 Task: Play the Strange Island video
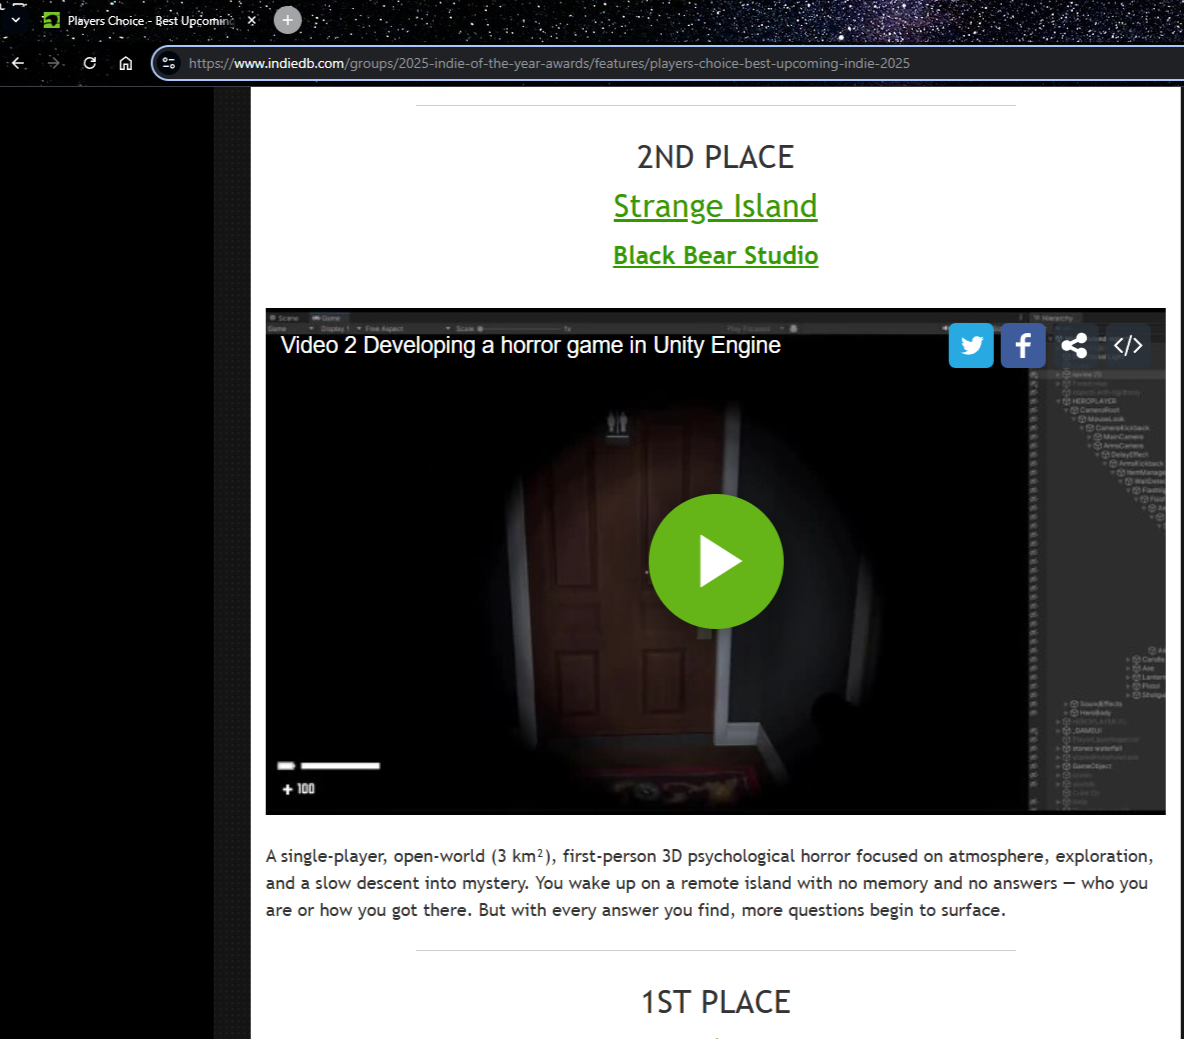tap(716, 561)
